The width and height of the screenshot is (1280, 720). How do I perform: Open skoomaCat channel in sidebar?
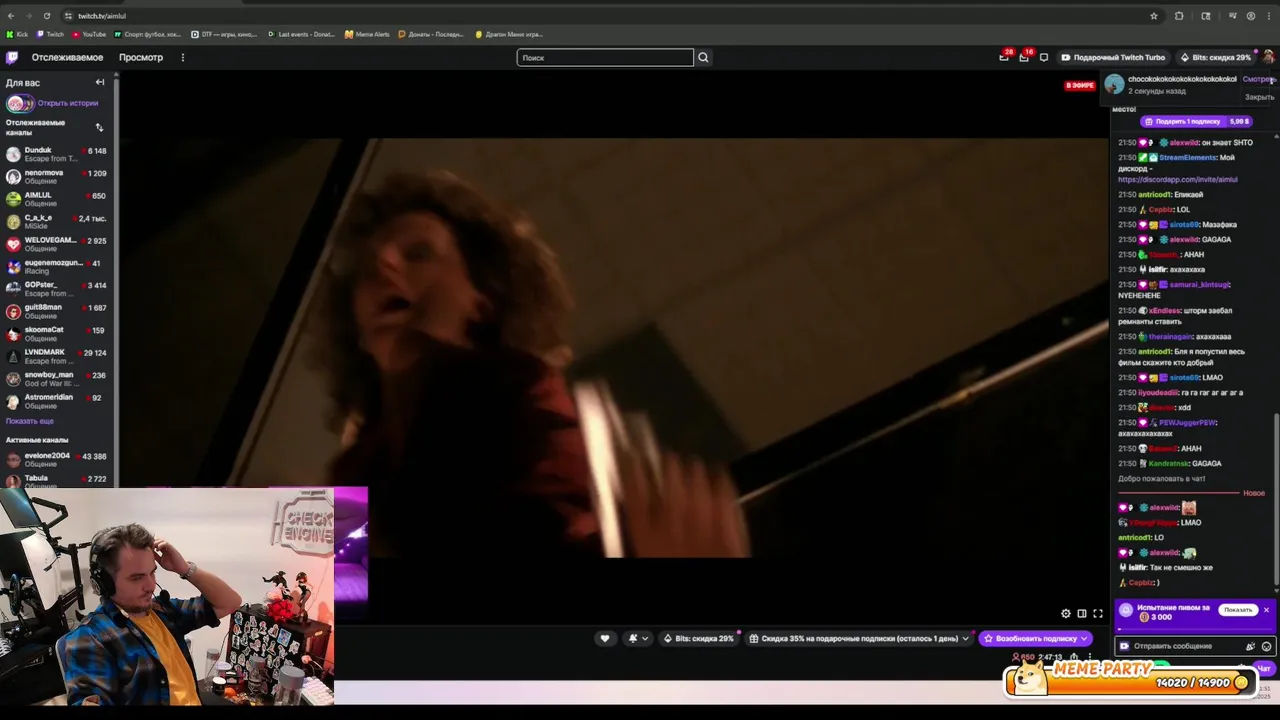tap(57, 334)
